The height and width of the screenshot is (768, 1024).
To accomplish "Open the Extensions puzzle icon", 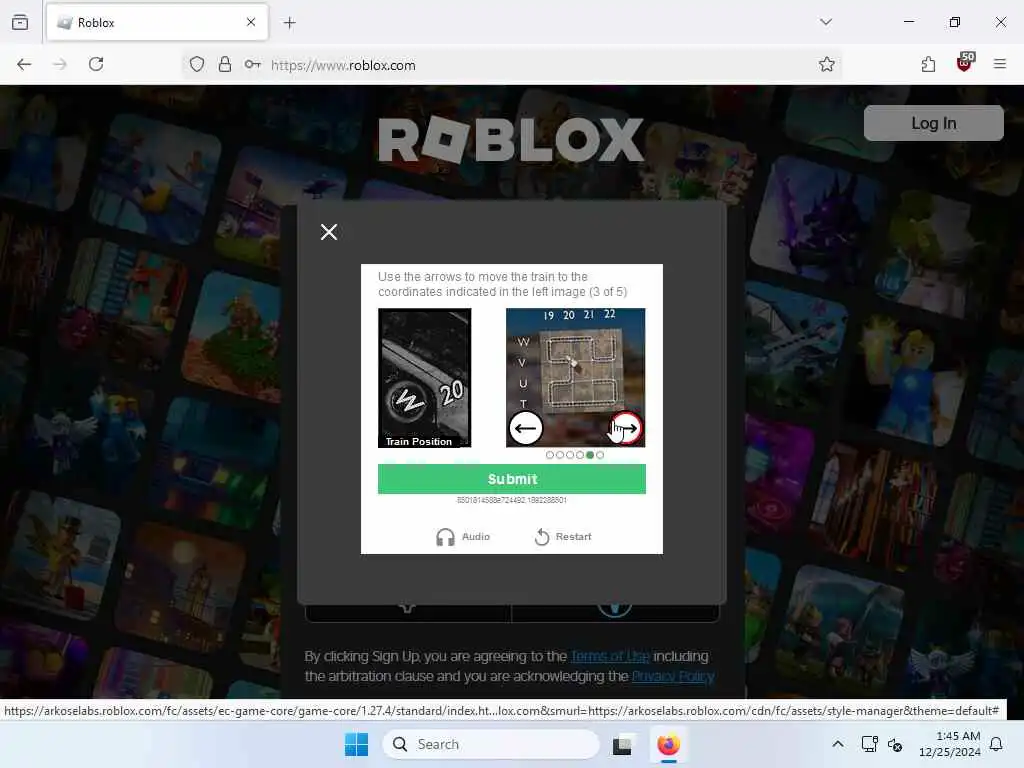I will 928,64.
